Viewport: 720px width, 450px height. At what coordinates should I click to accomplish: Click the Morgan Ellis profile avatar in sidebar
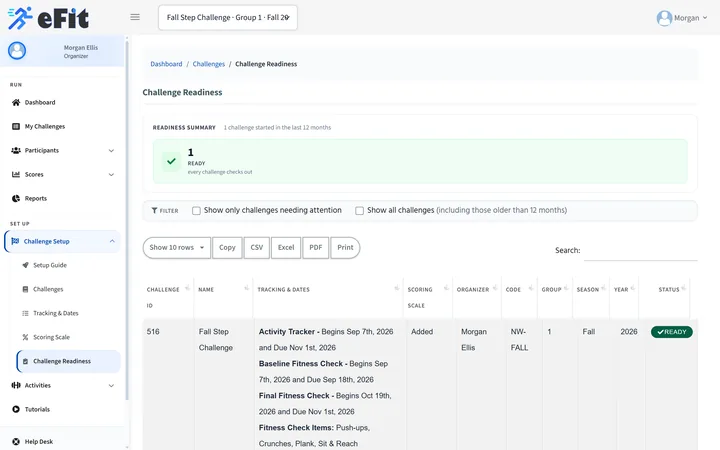[17, 51]
